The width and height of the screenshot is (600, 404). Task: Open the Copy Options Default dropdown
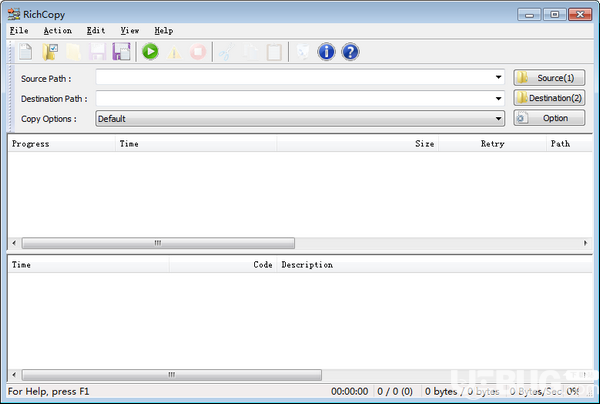[300, 119]
